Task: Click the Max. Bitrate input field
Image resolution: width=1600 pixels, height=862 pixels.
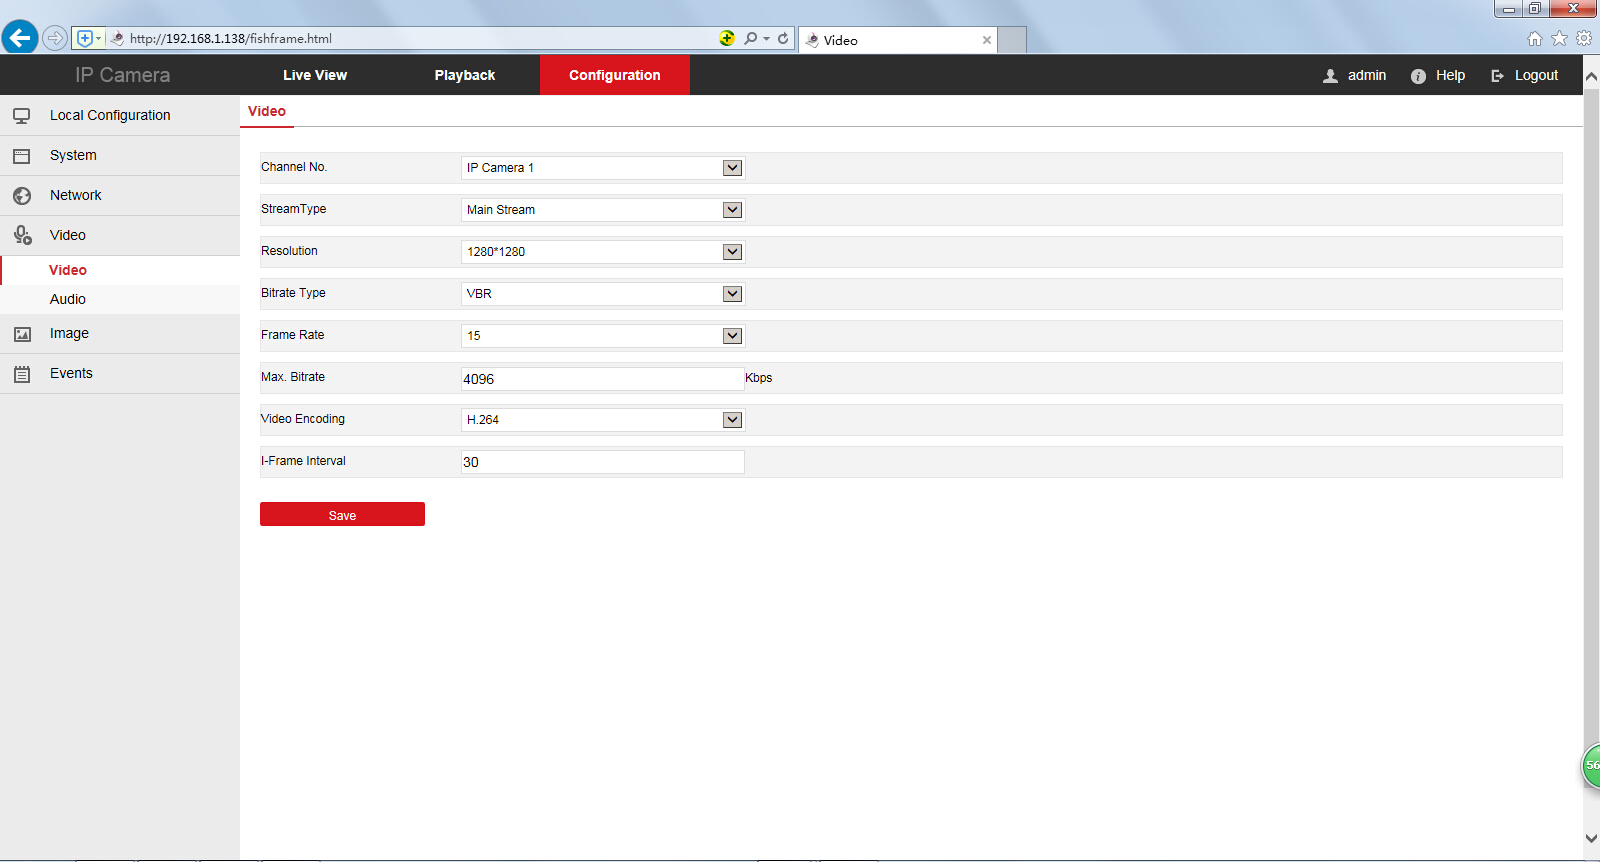Action: pos(602,379)
